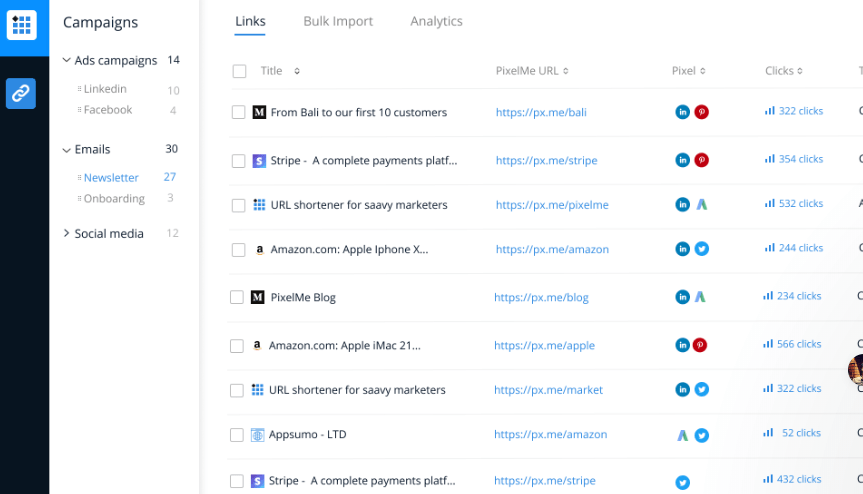Open the https://px.me/market link

(x=548, y=389)
